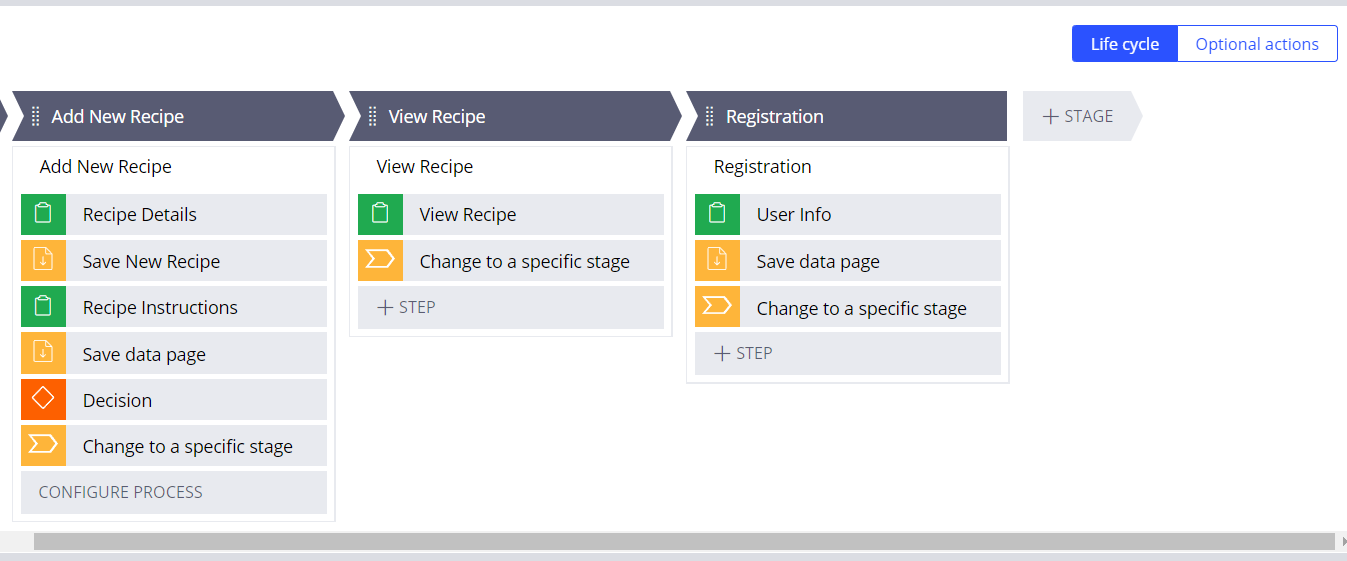
Task: Click the stage-change arrow icon in Add New Recipe
Action: tap(43, 446)
